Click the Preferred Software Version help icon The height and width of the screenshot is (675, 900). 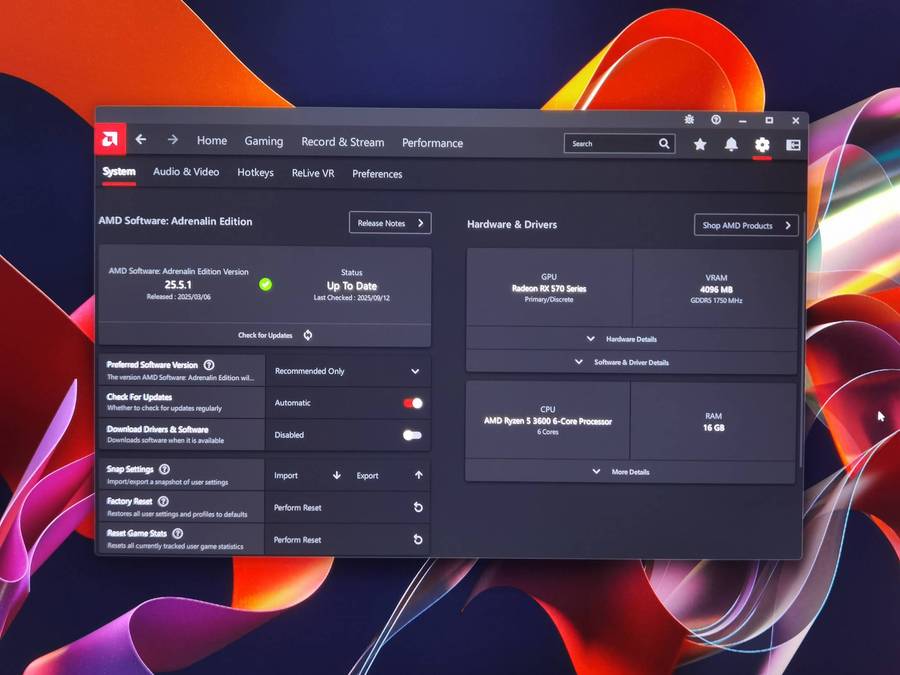click(x=209, y=366)
